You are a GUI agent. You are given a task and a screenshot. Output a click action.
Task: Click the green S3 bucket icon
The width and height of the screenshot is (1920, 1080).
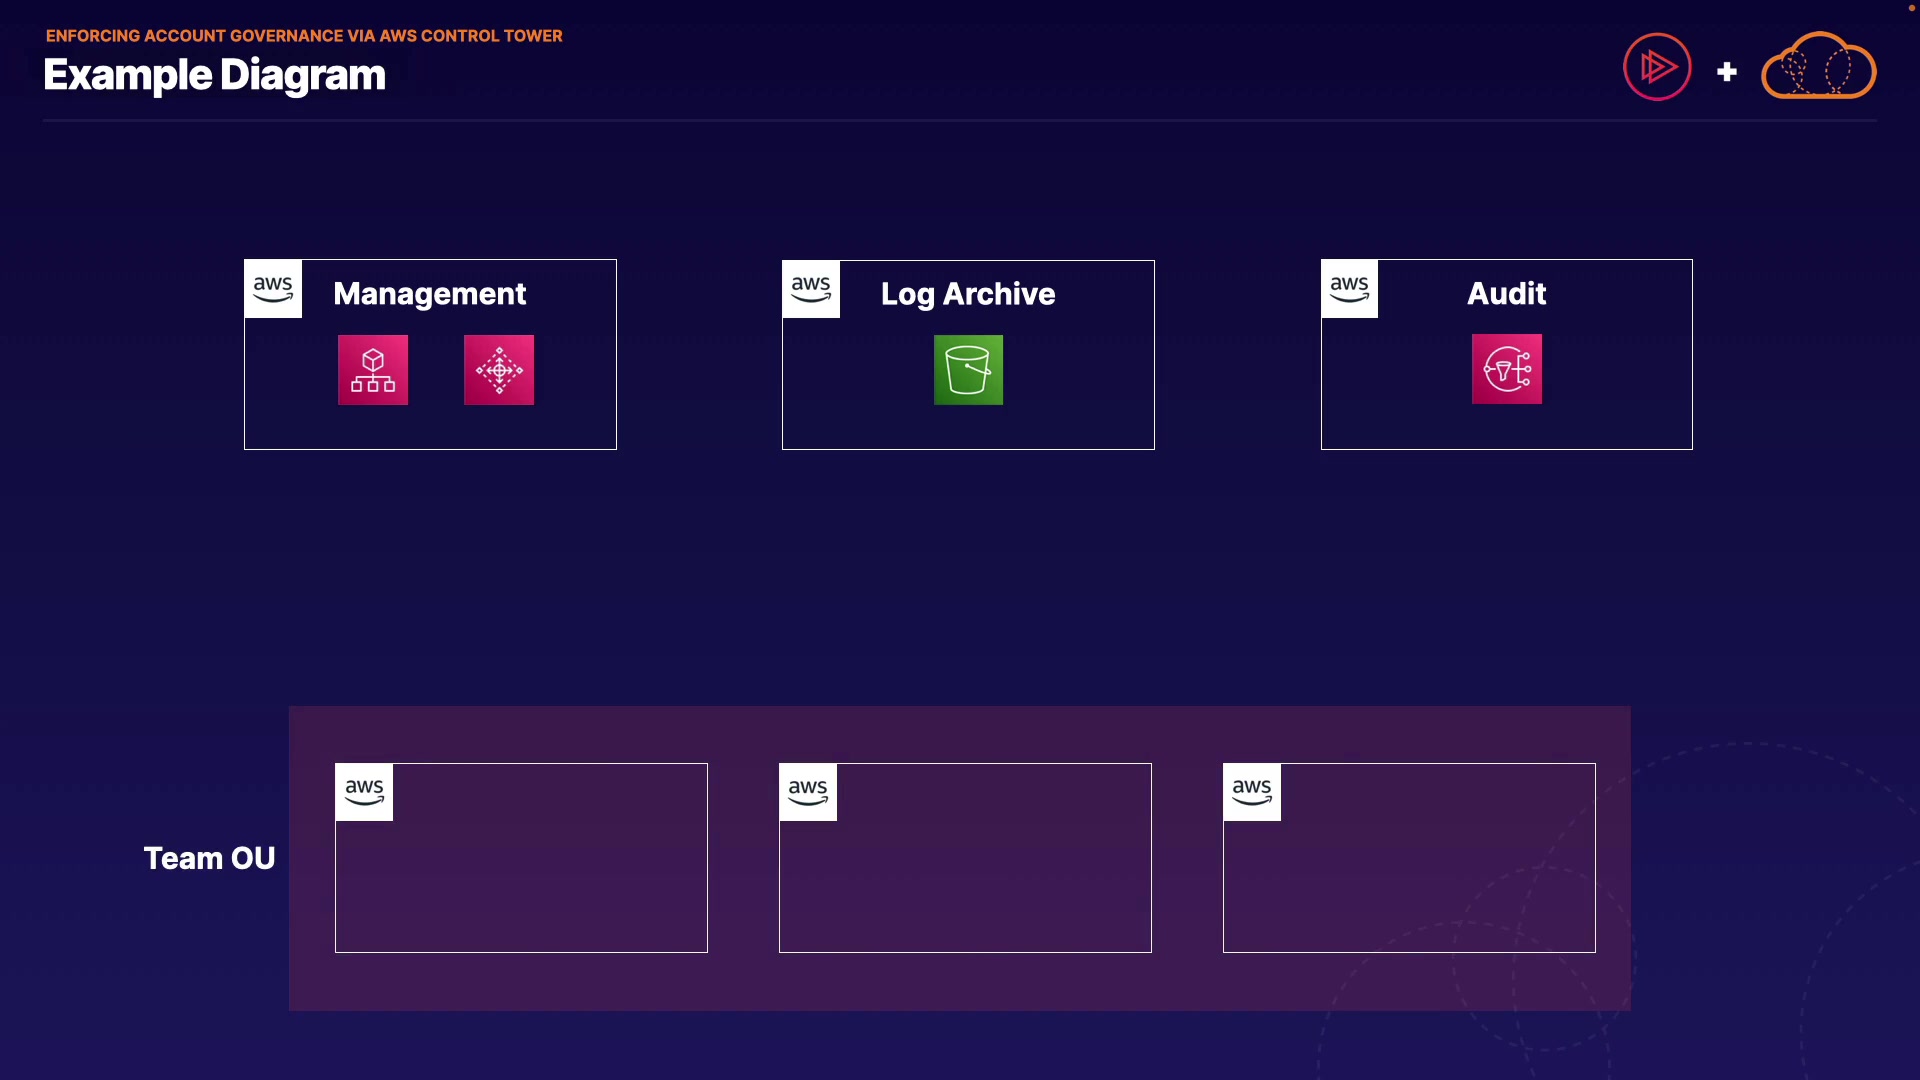click(968, 370)
